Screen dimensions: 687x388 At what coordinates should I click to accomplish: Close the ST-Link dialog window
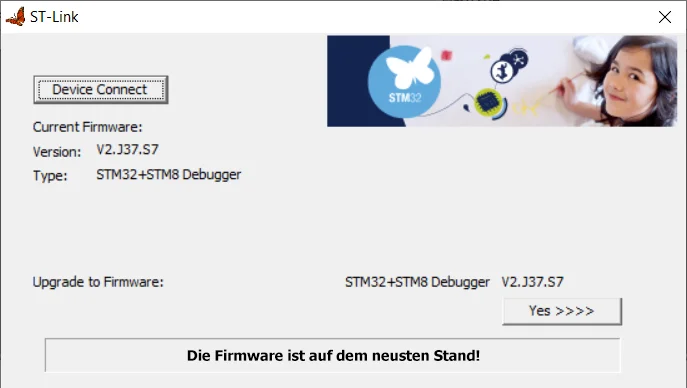[x=665, y=17]
